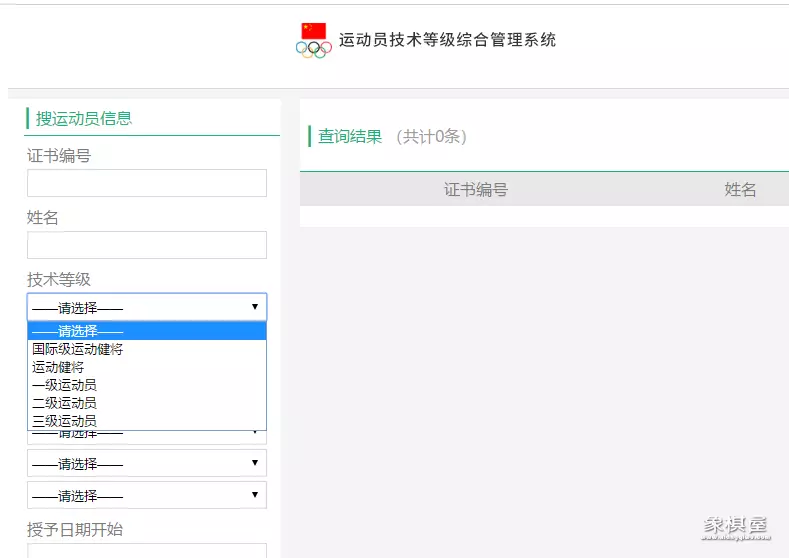
Task: Choose 三级运动员 from the options
Action: click(64, 421)
